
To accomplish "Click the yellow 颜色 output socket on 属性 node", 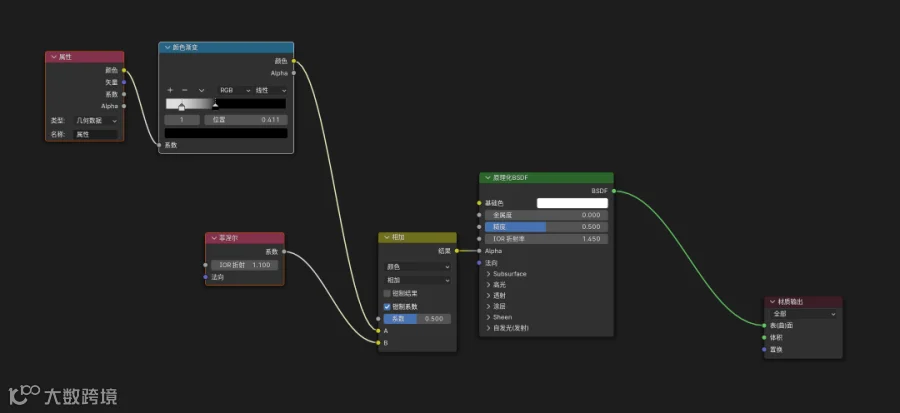I will [124, 71].
